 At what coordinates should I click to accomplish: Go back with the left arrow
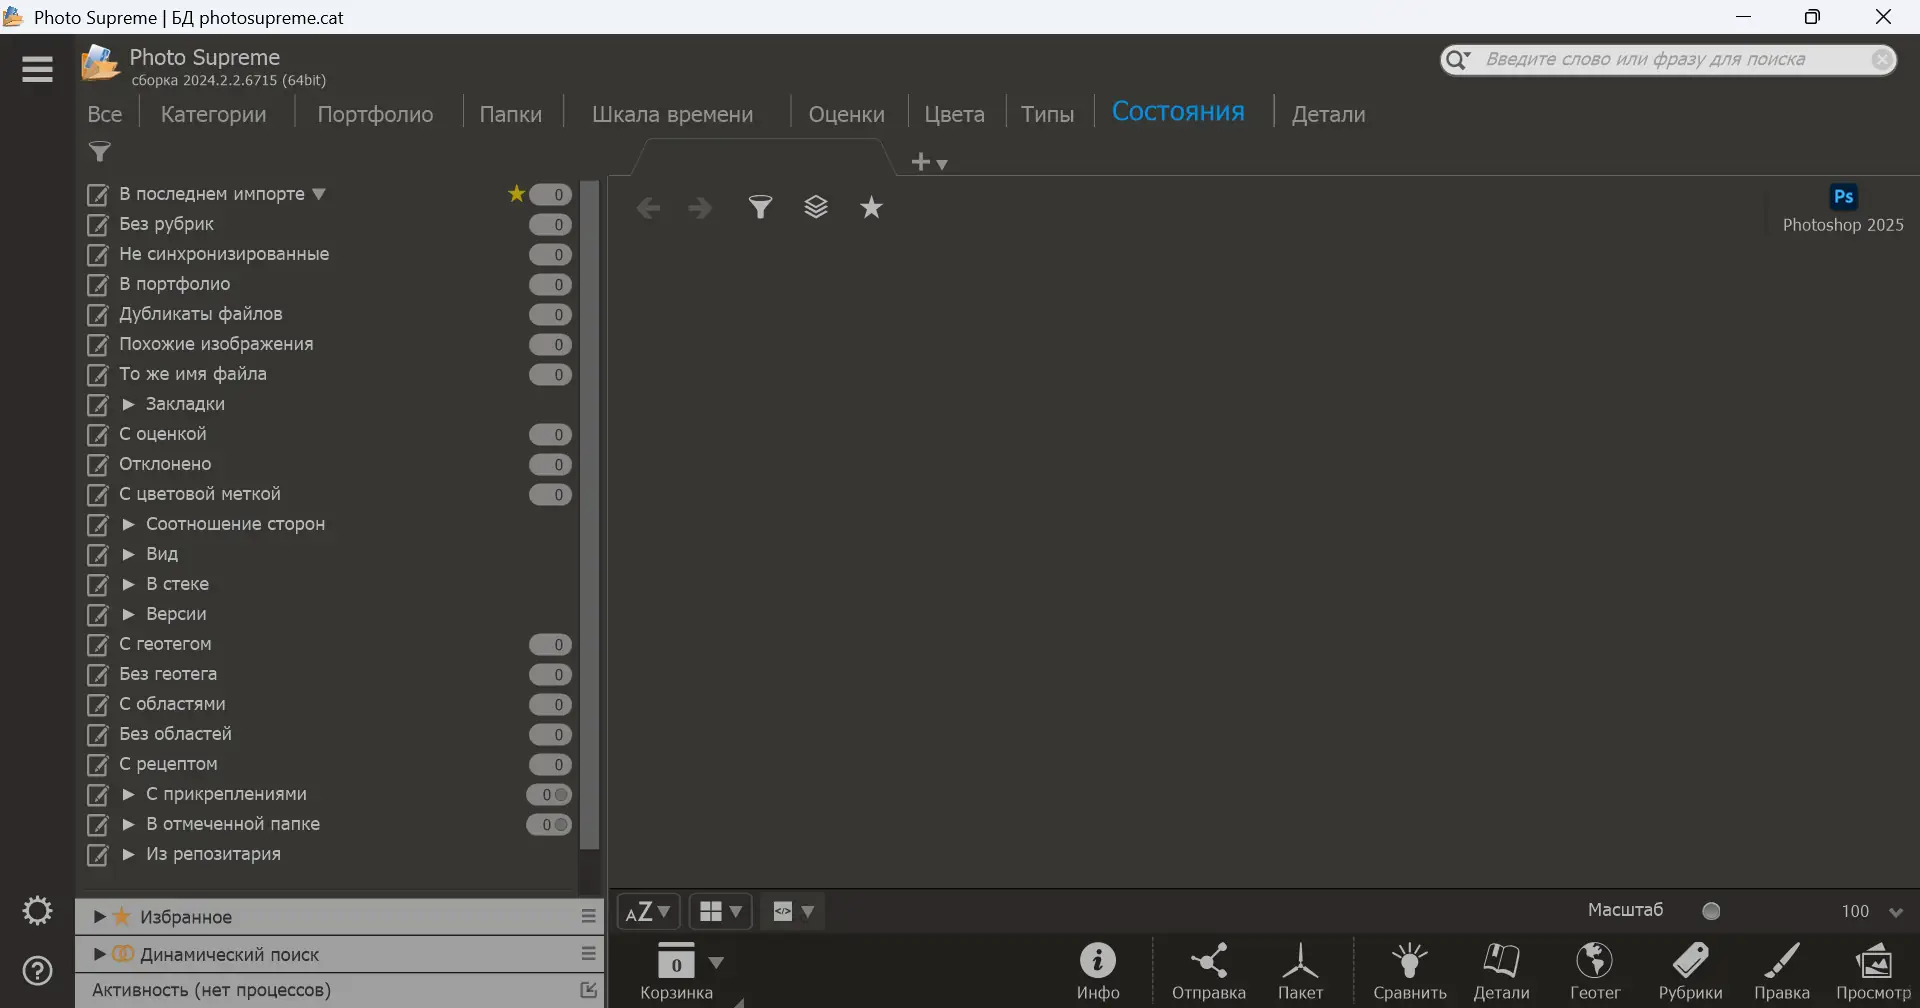coord(648,208)
